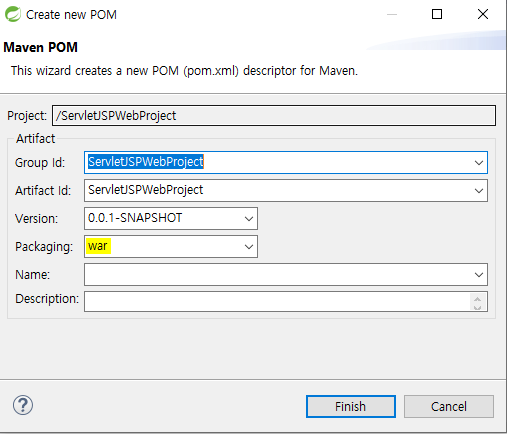This screenshot has height=434, width=507.
Task: Click the Spring leaf icon in title bar
Action: pyautogui.click(x=13, y=14)
